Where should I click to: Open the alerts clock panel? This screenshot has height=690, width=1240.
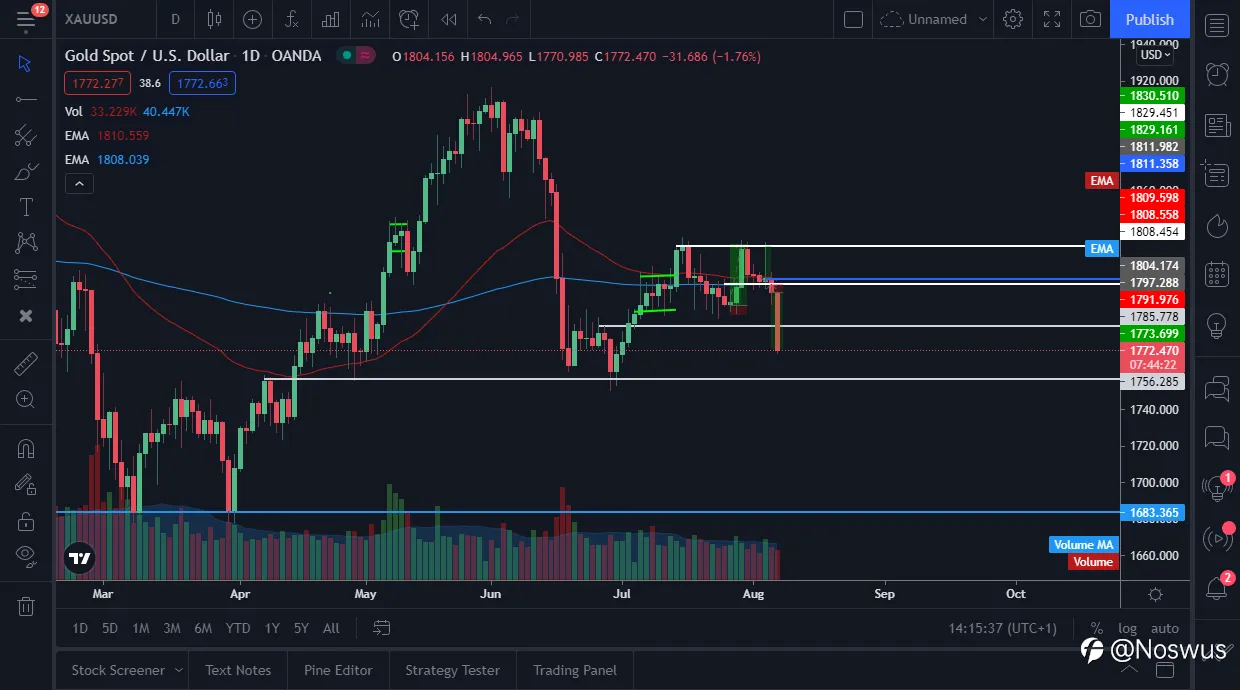pyautogui.click(x=1217, y=75)
